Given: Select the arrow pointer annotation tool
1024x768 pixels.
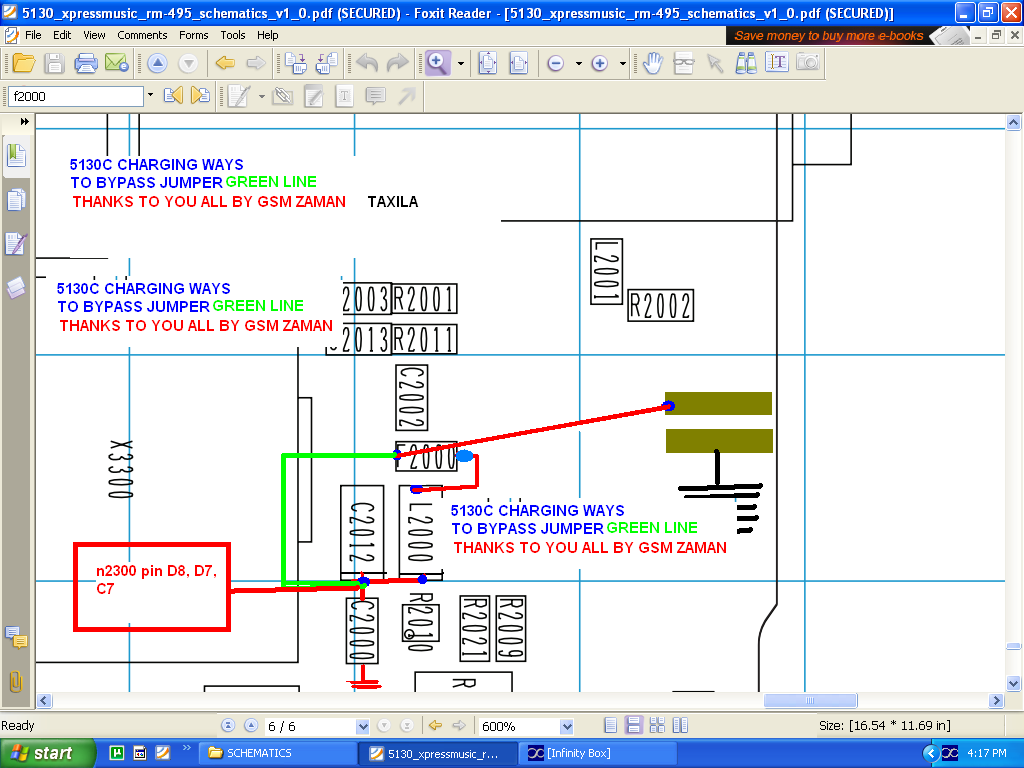Looking at the screenshot, I should coord(715,63).
